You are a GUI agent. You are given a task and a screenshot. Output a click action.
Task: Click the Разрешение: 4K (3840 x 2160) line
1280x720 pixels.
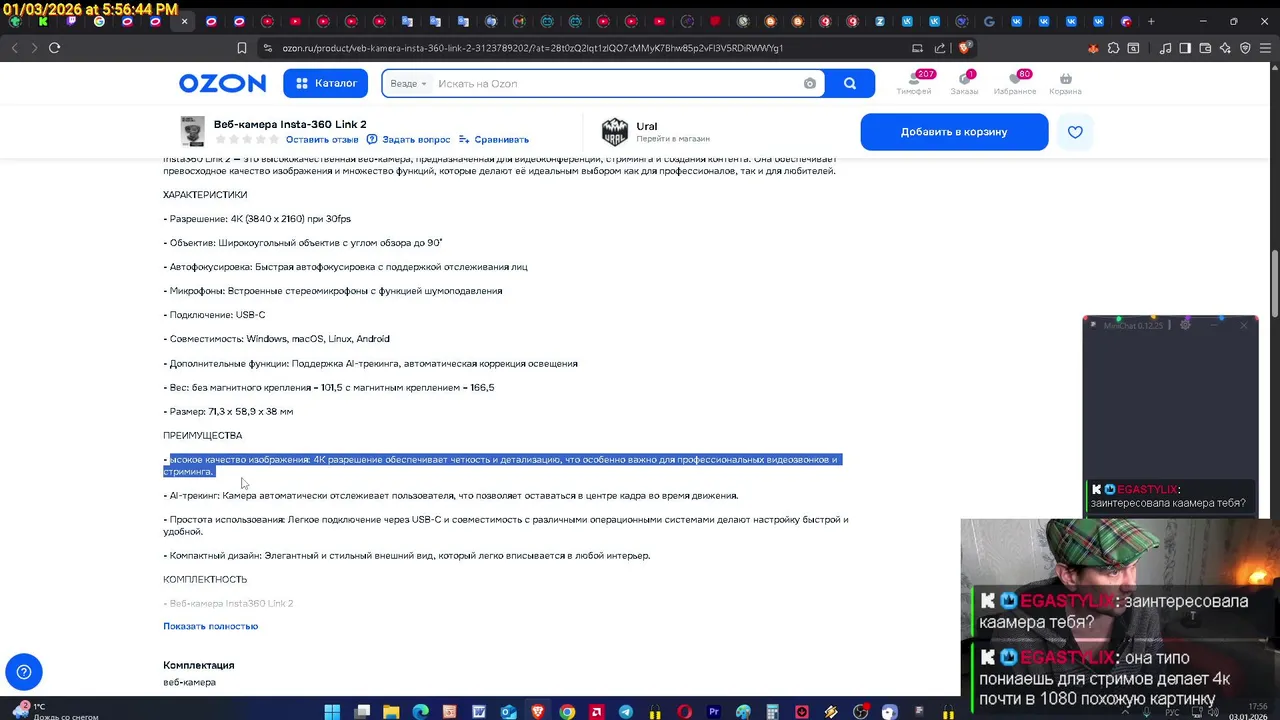coord(257,219)
